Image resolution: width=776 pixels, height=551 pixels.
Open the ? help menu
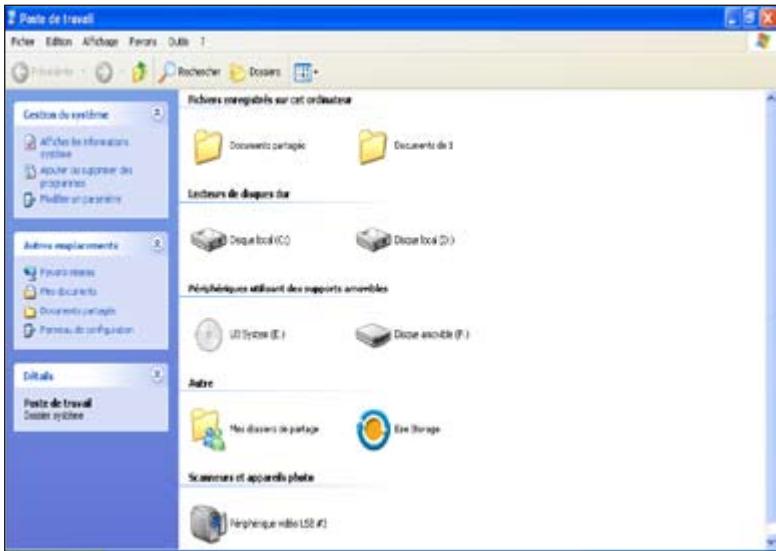[202, 42]
